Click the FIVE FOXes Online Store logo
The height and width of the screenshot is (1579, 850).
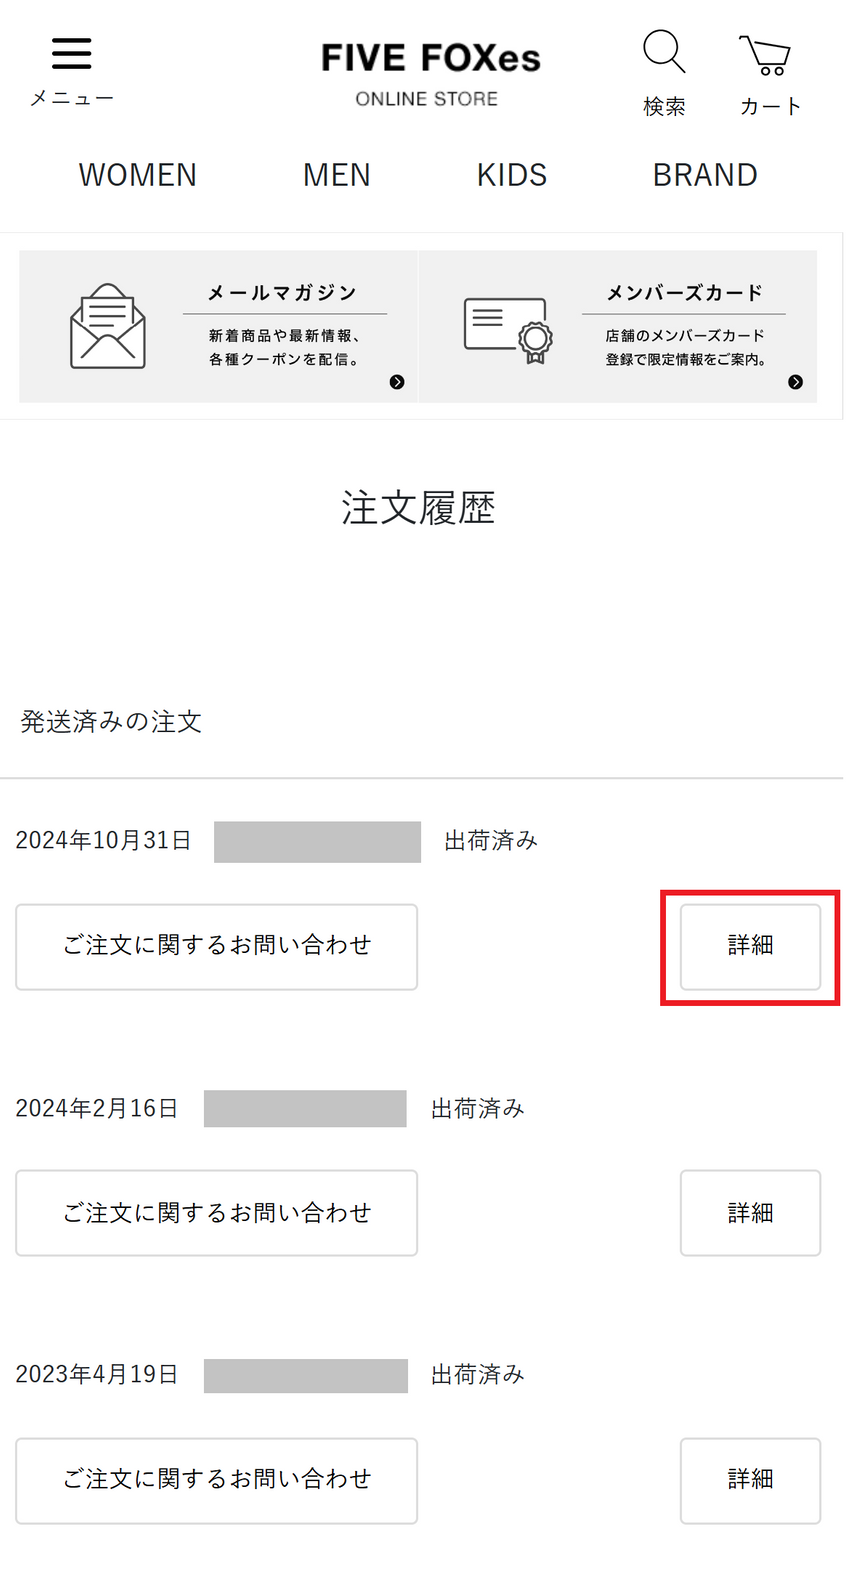pyautogui.click(x=429, y=72)
